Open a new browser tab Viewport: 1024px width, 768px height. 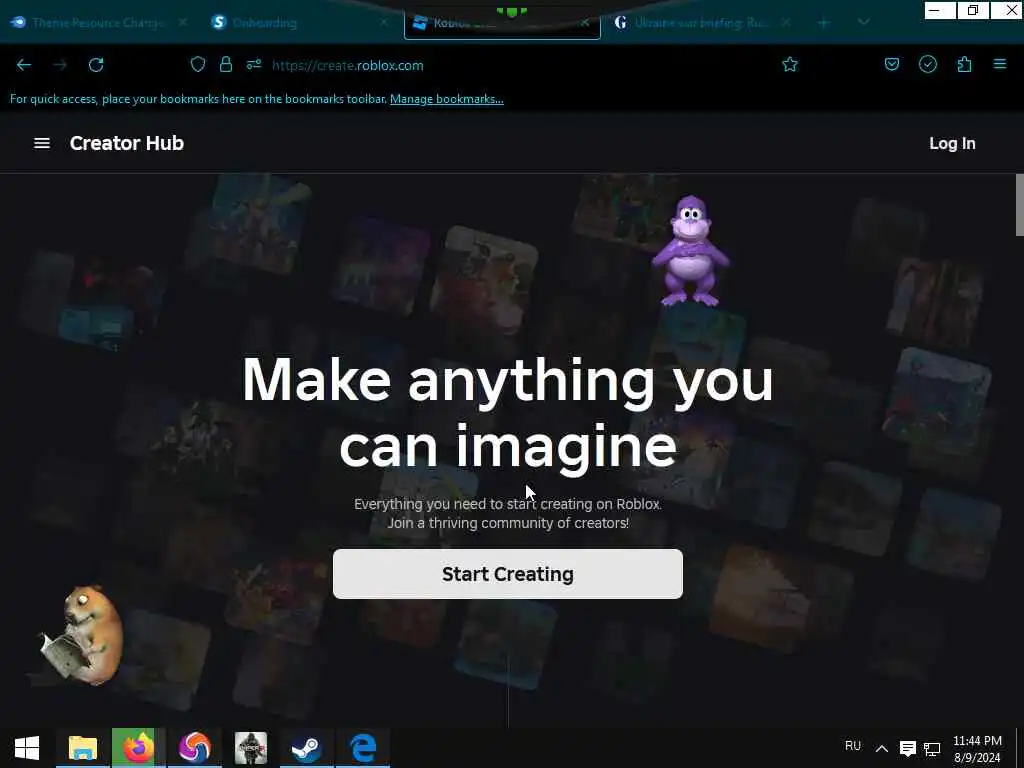pos(824,22)
